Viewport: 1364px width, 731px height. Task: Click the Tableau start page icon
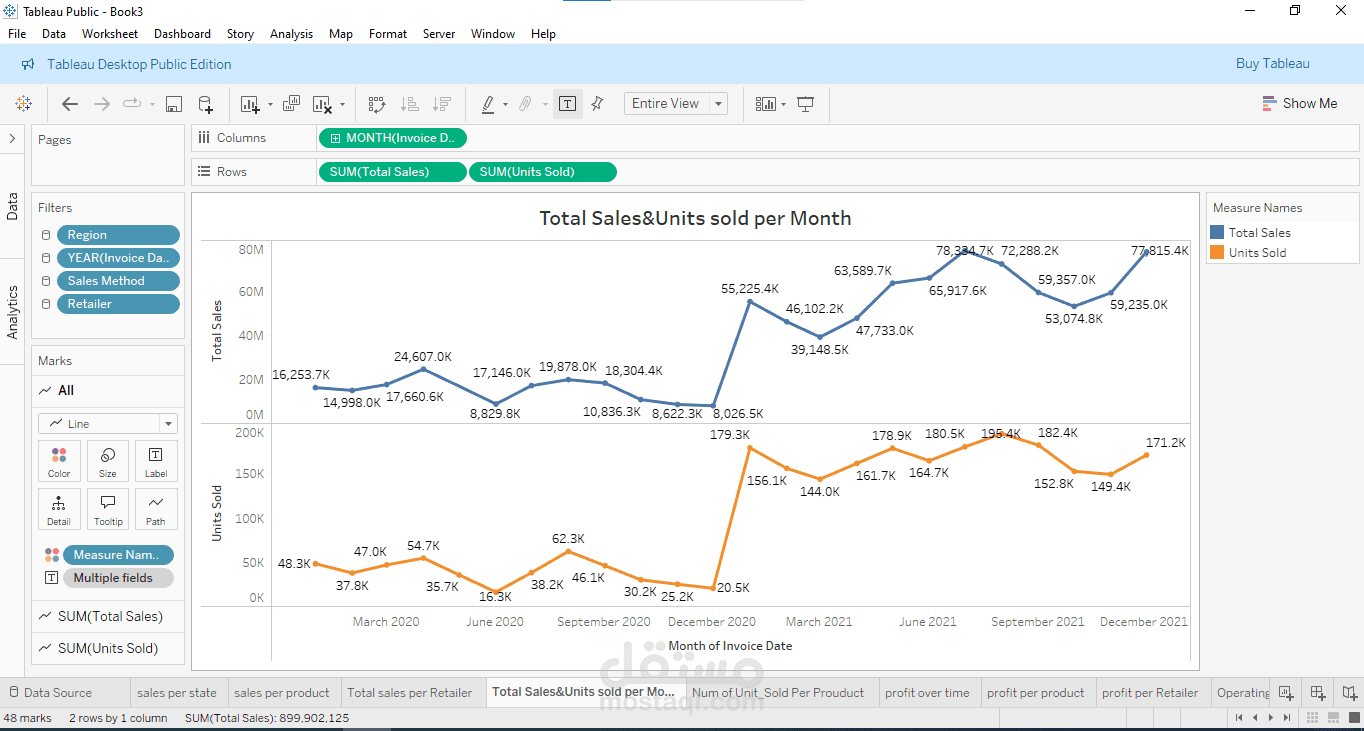23,104
